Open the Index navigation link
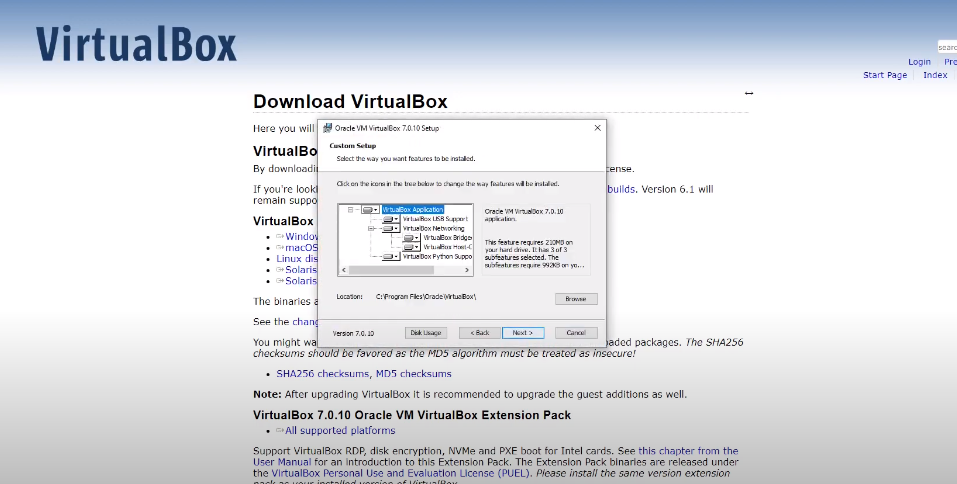This screenshot has width=957, height=484. coord(935,75)
